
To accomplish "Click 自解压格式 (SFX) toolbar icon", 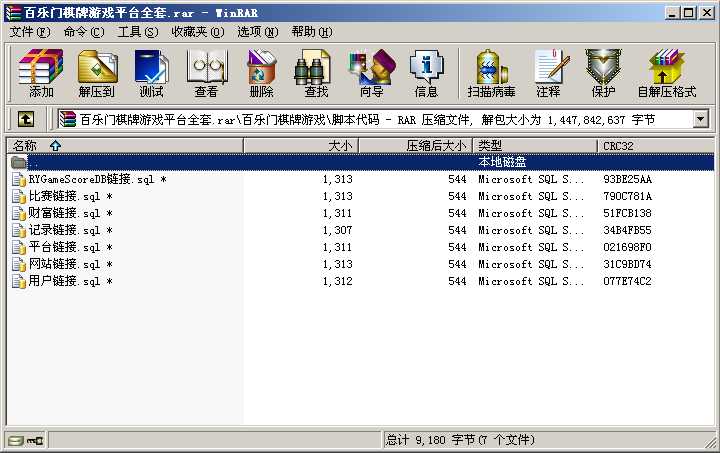I will click(667, 73).
